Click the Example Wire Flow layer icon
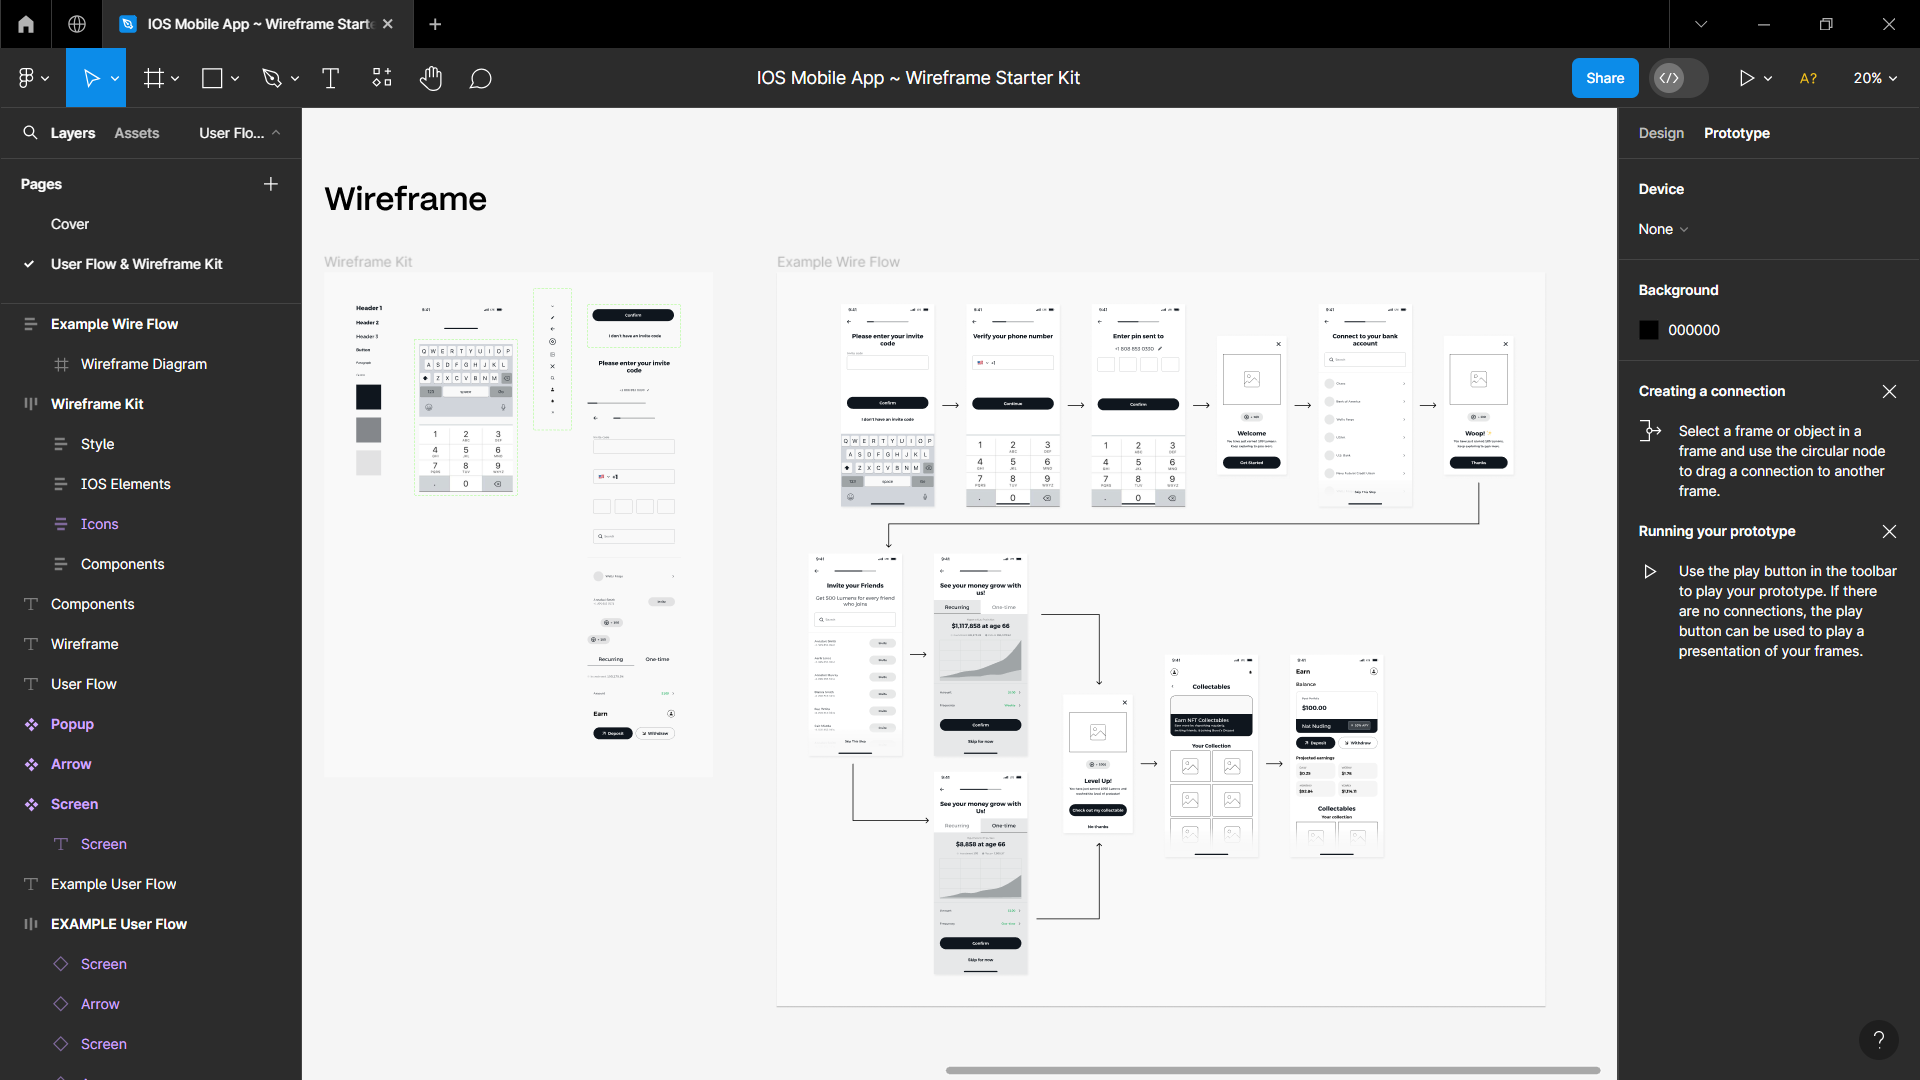Screen dimensions: 1920x1080 pos(31,324)
